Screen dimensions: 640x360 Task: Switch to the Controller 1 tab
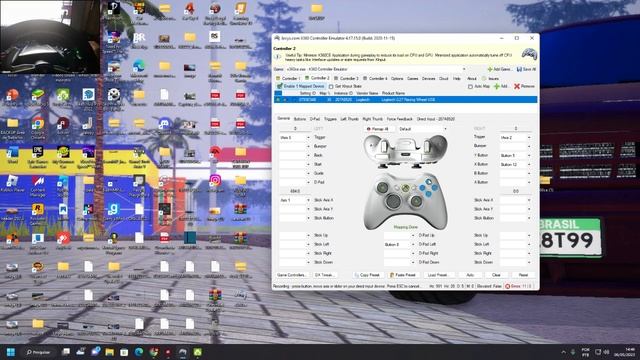tap(289, 78)
